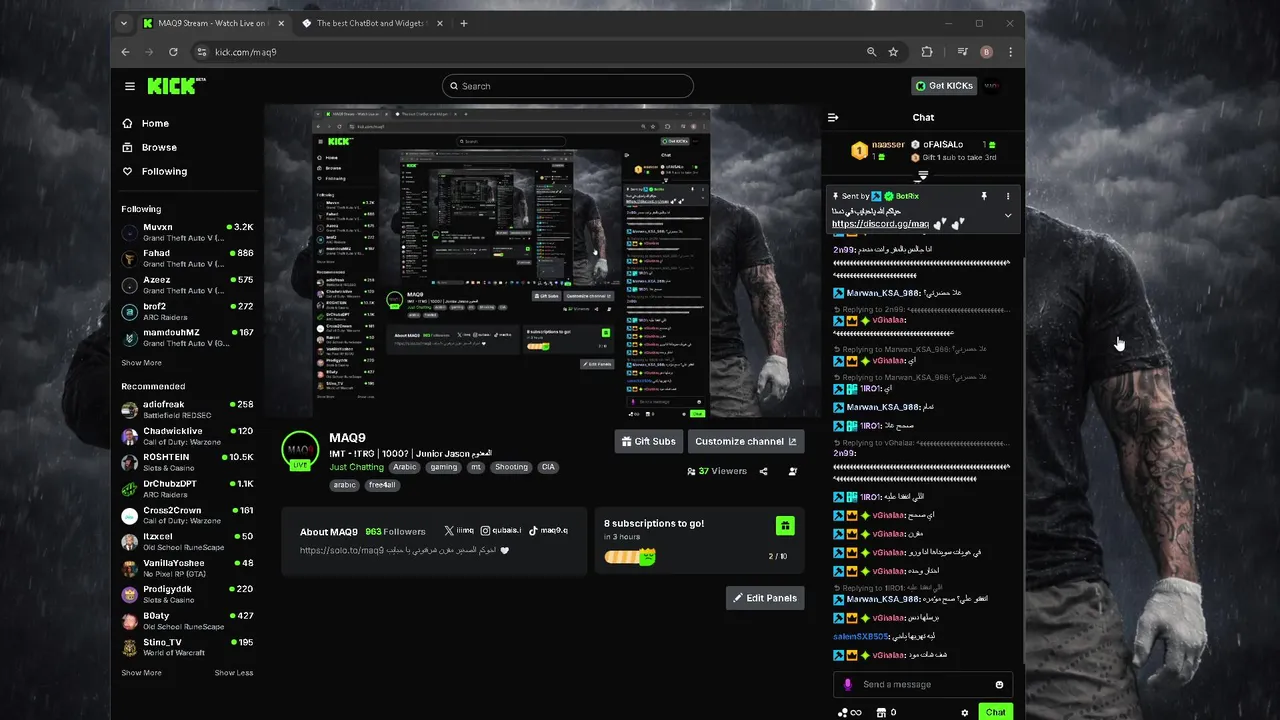
Task: Select the gaming tag chip
Action: click(x=443, y=467)
